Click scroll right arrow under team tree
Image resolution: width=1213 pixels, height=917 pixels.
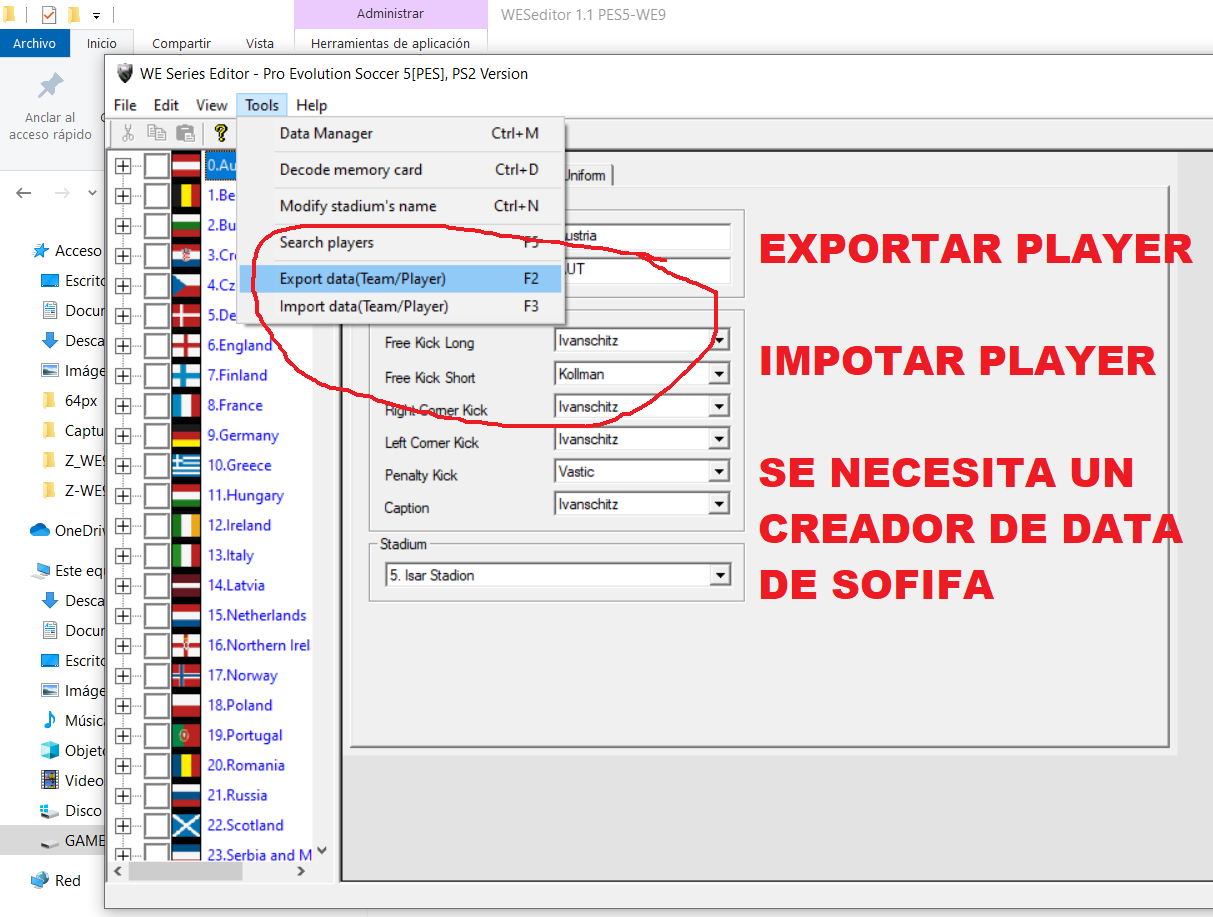(x=301, y=872)
